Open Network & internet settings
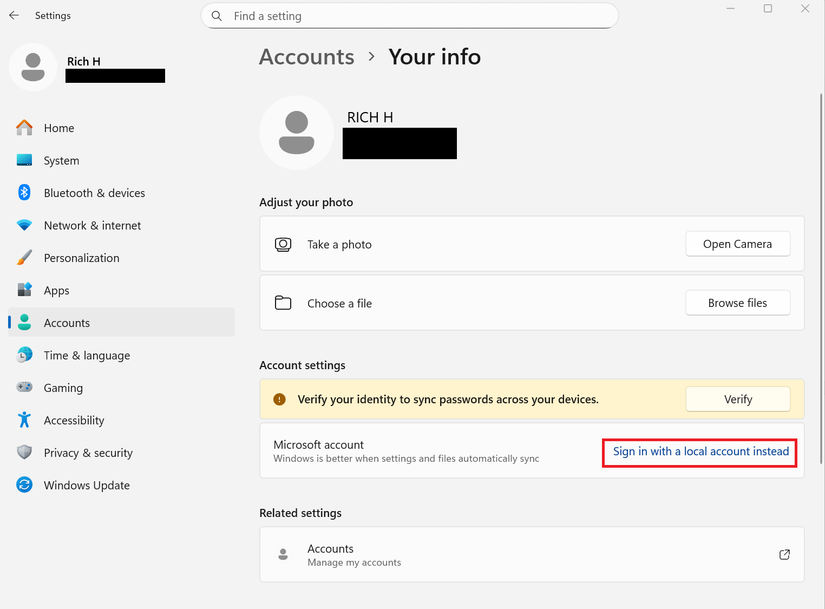This screenshot has height=609, width=825. [x=24, y=225]
